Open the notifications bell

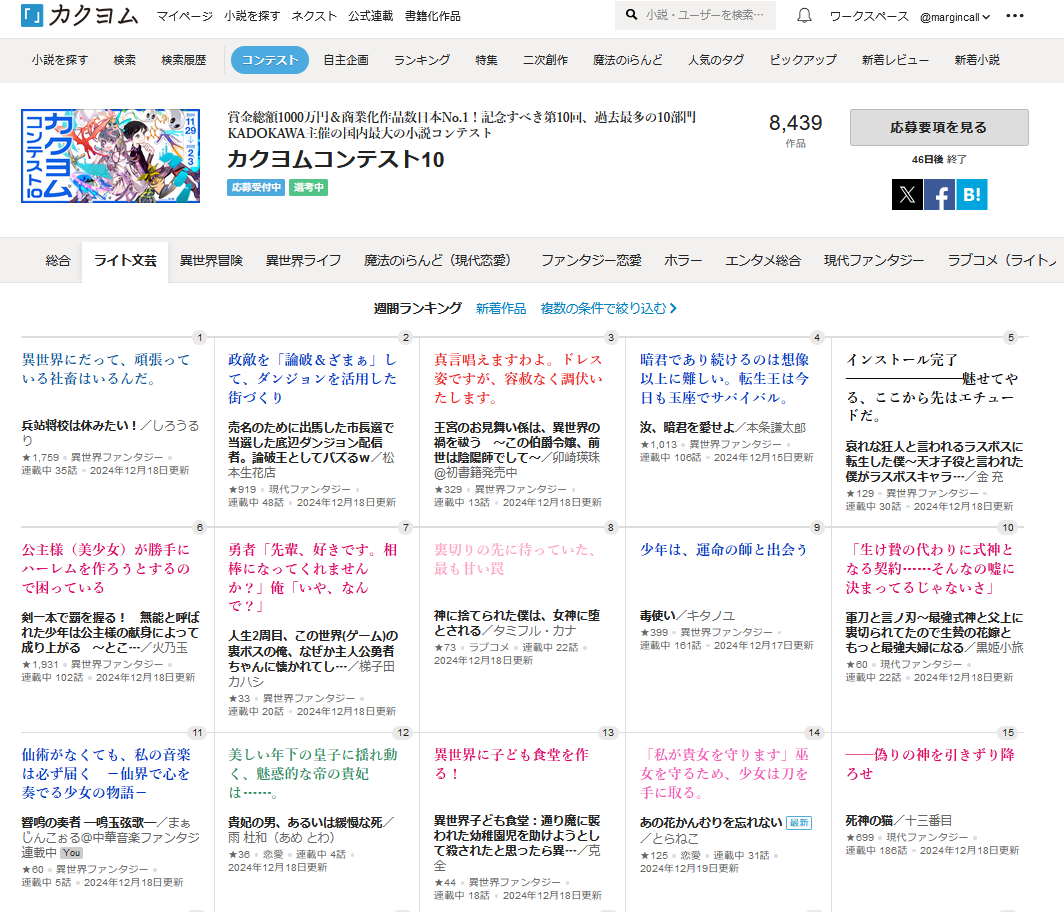804,16
